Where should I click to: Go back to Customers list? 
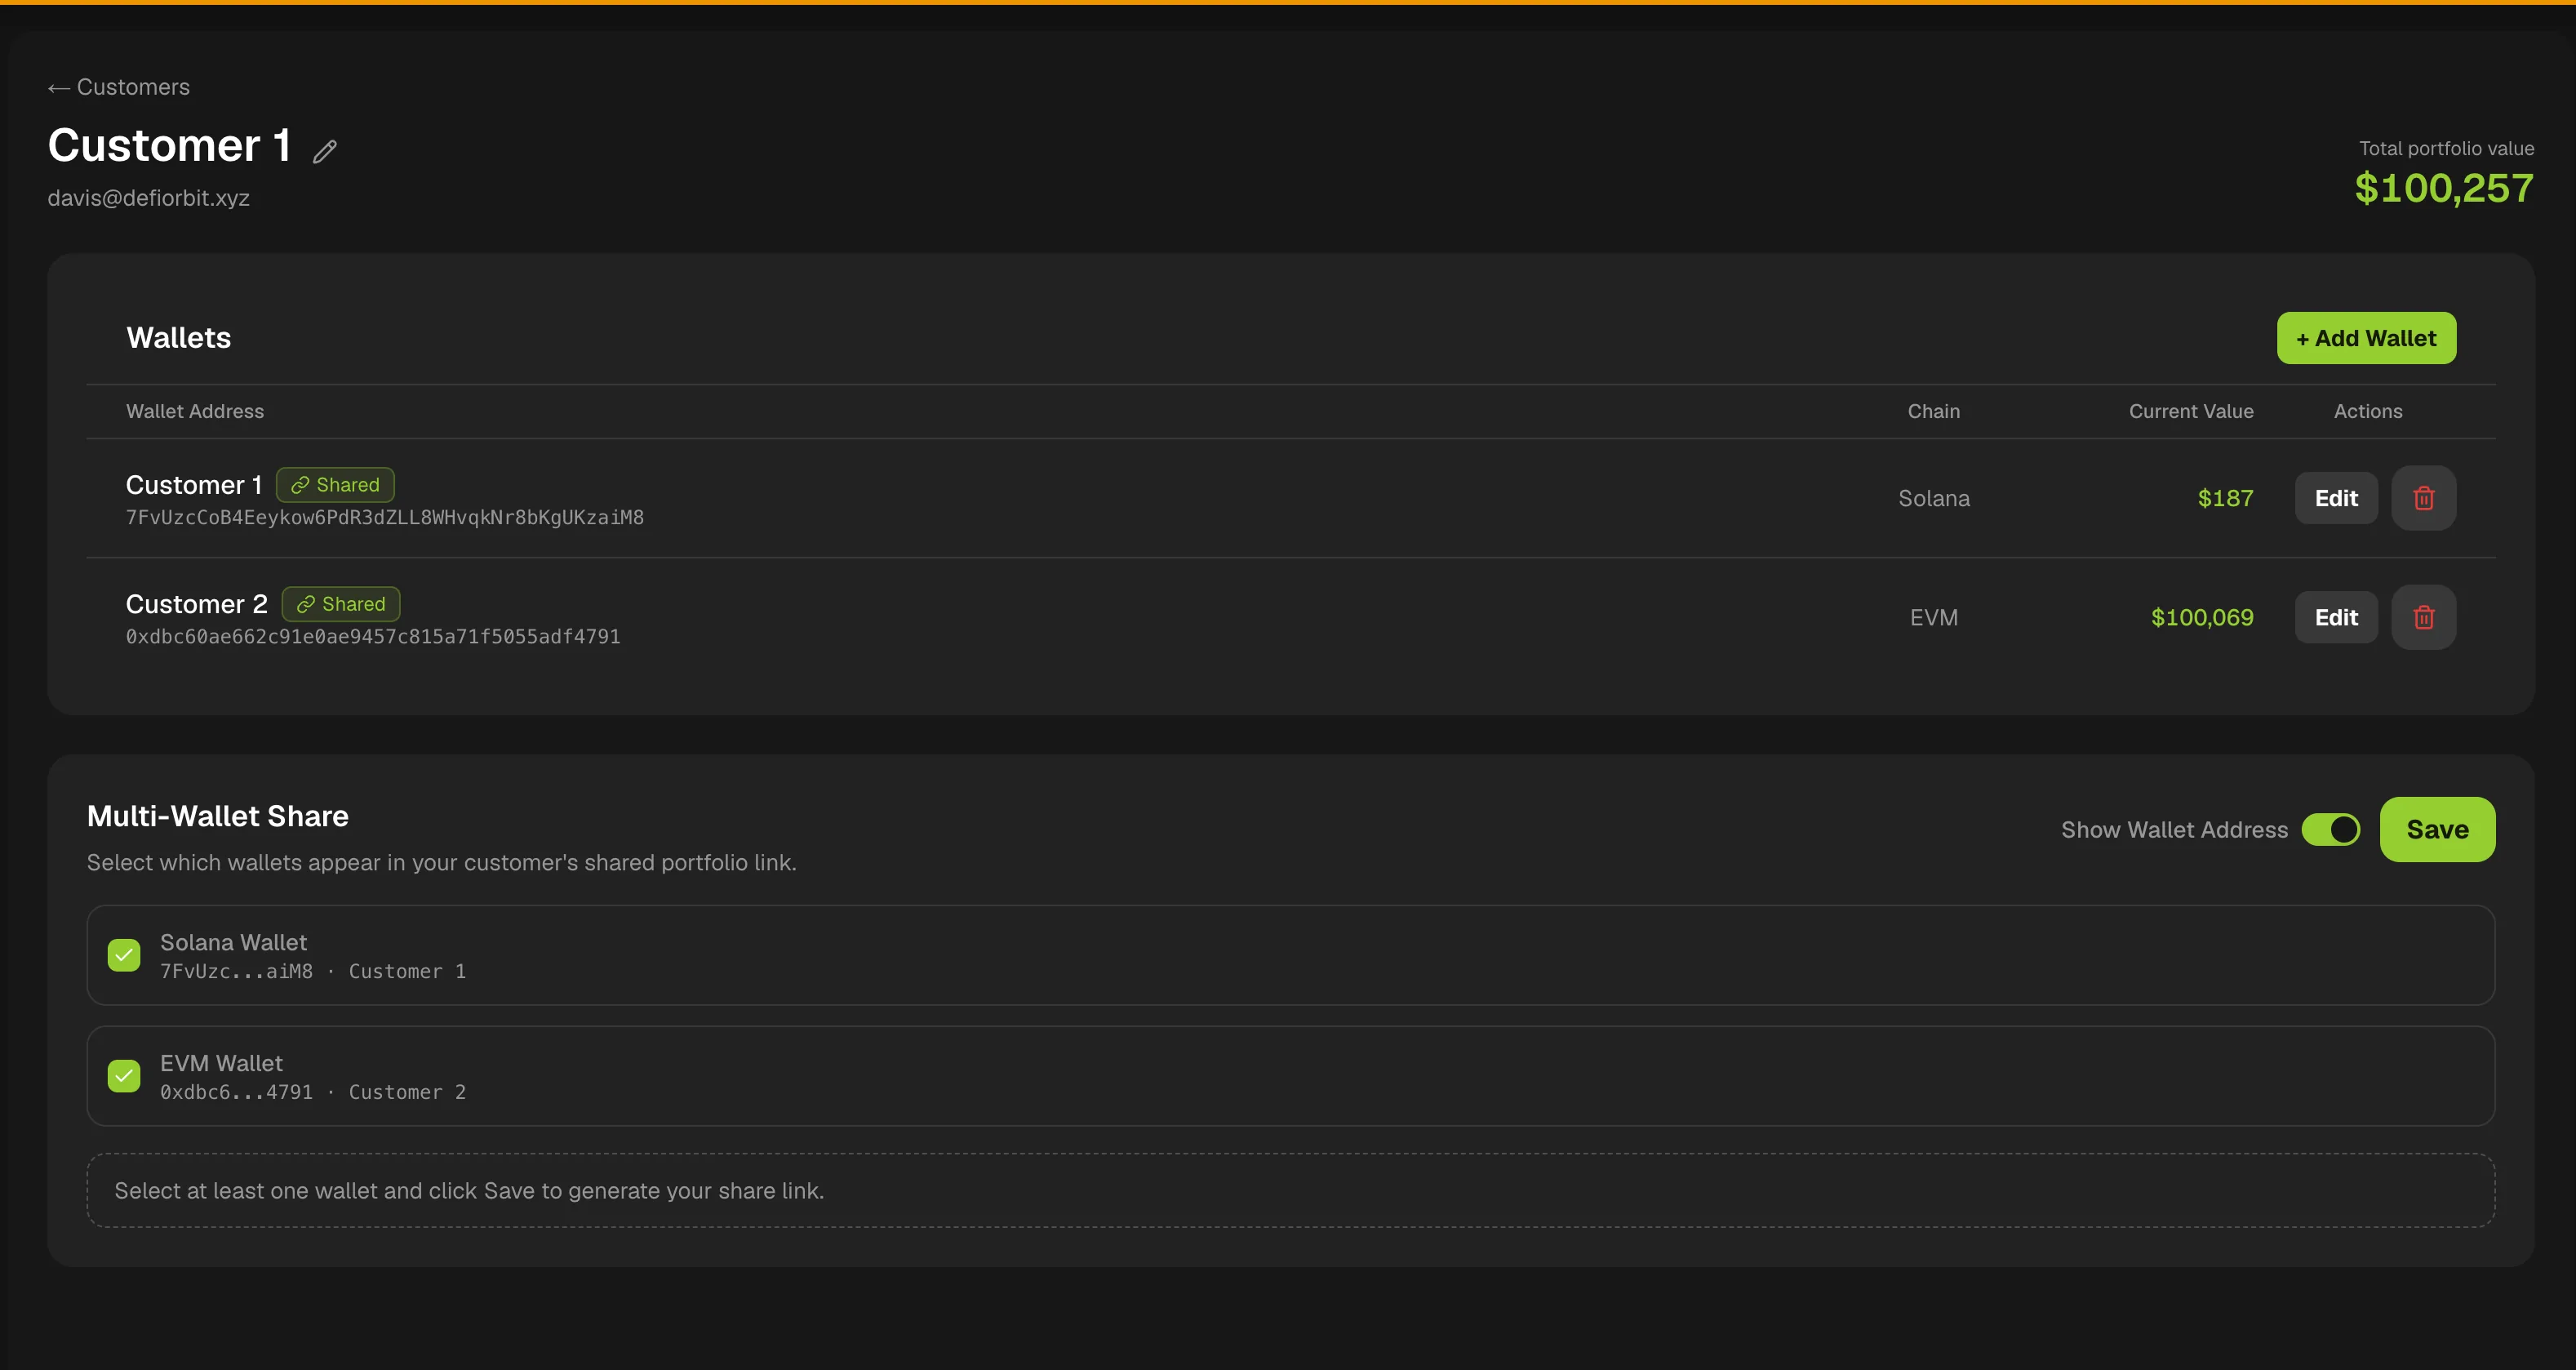tap(118, 87)
